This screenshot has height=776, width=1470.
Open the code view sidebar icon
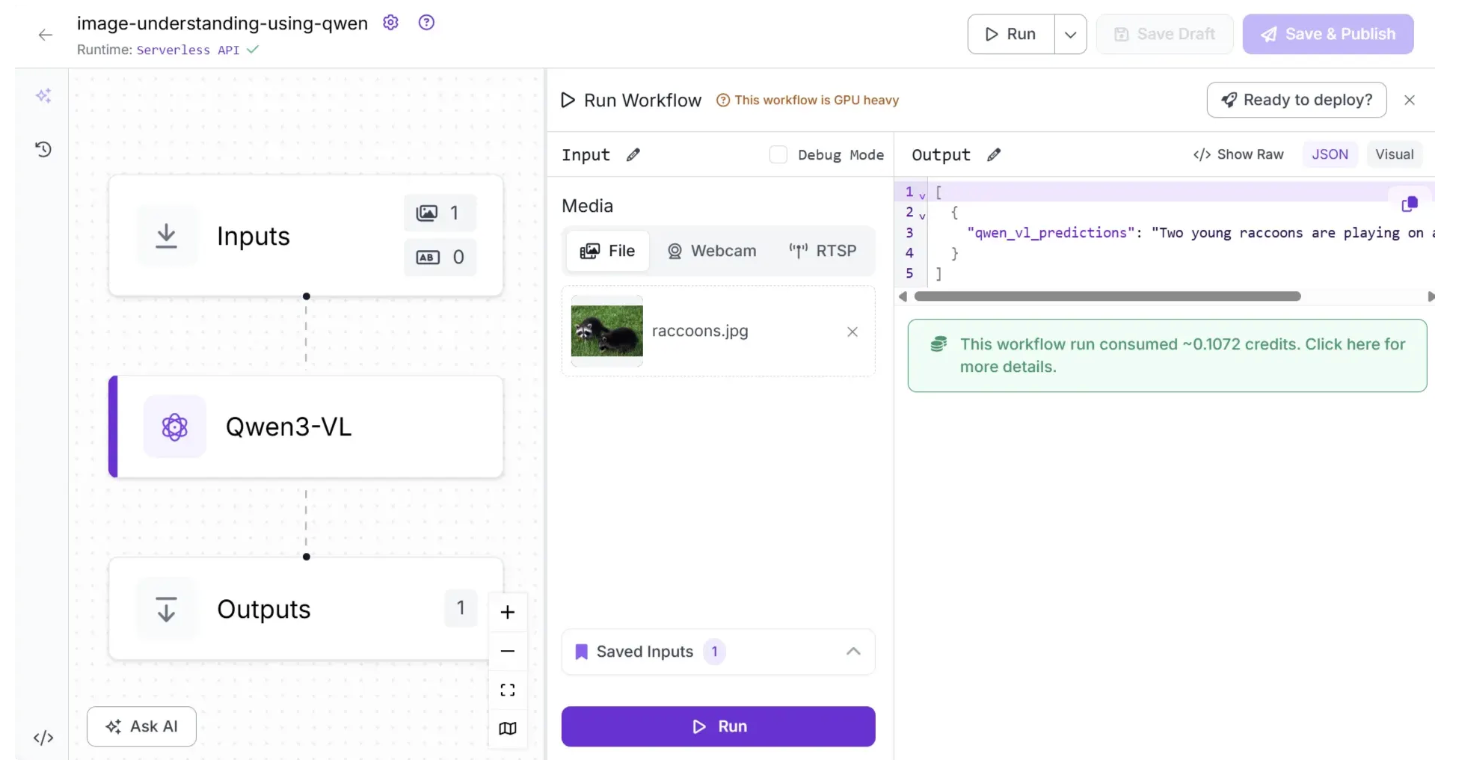(x=43, y=738)
